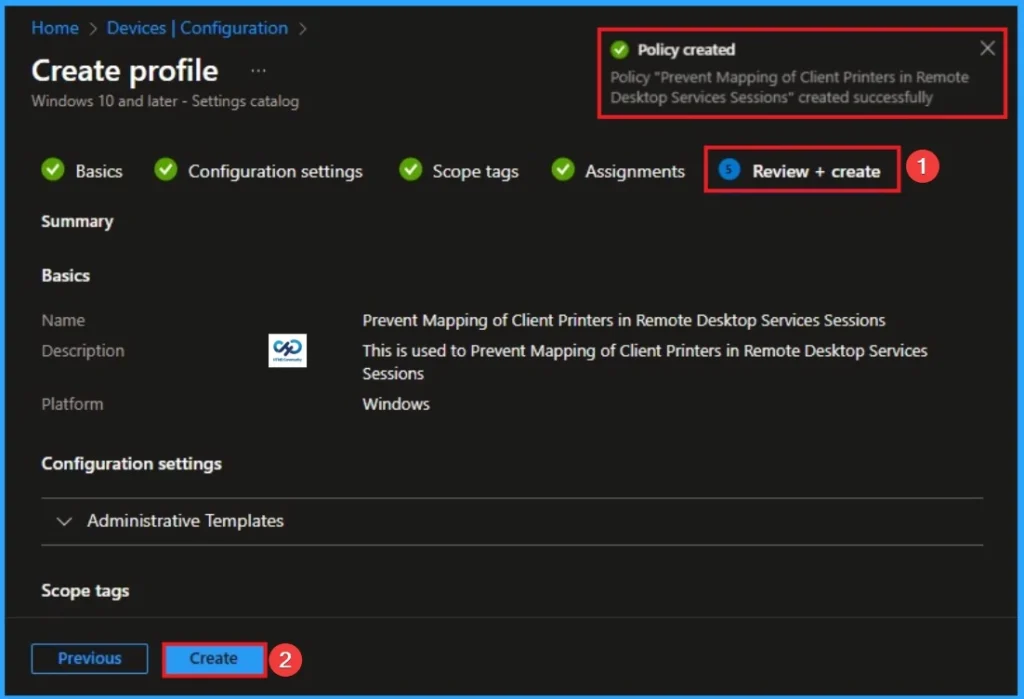Open the Configuration settings step
Viewport: 1024px width, 699px height.
[275, 171]
